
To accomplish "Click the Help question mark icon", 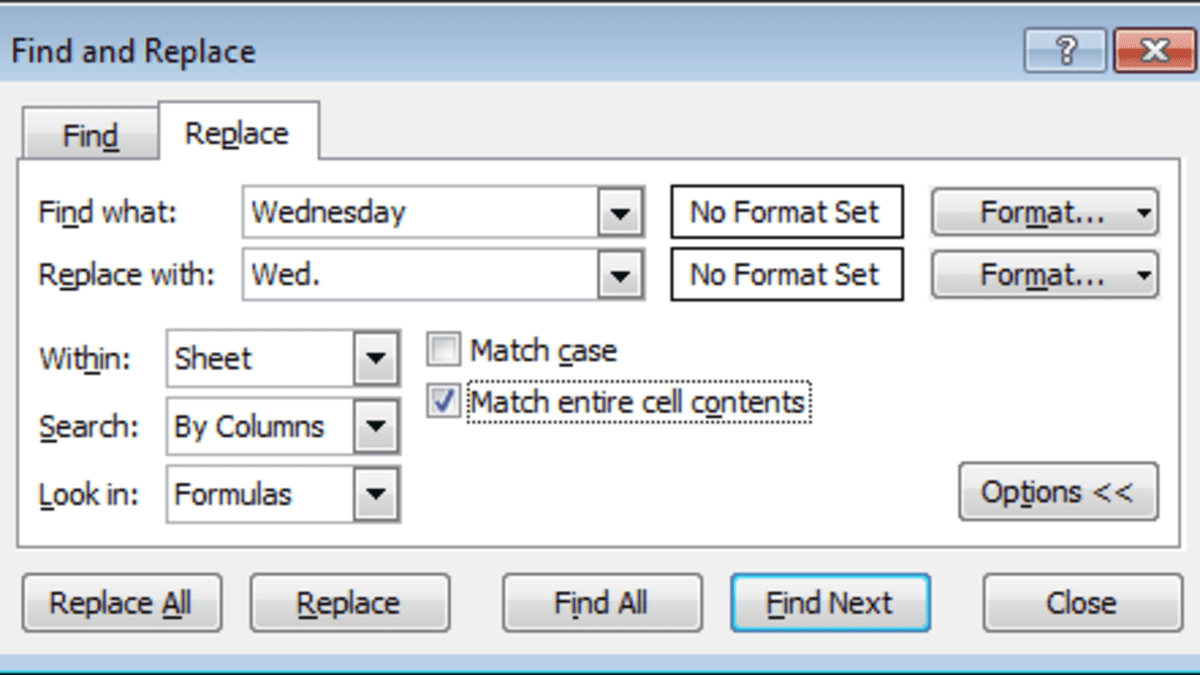I will tap(1064, 50).
